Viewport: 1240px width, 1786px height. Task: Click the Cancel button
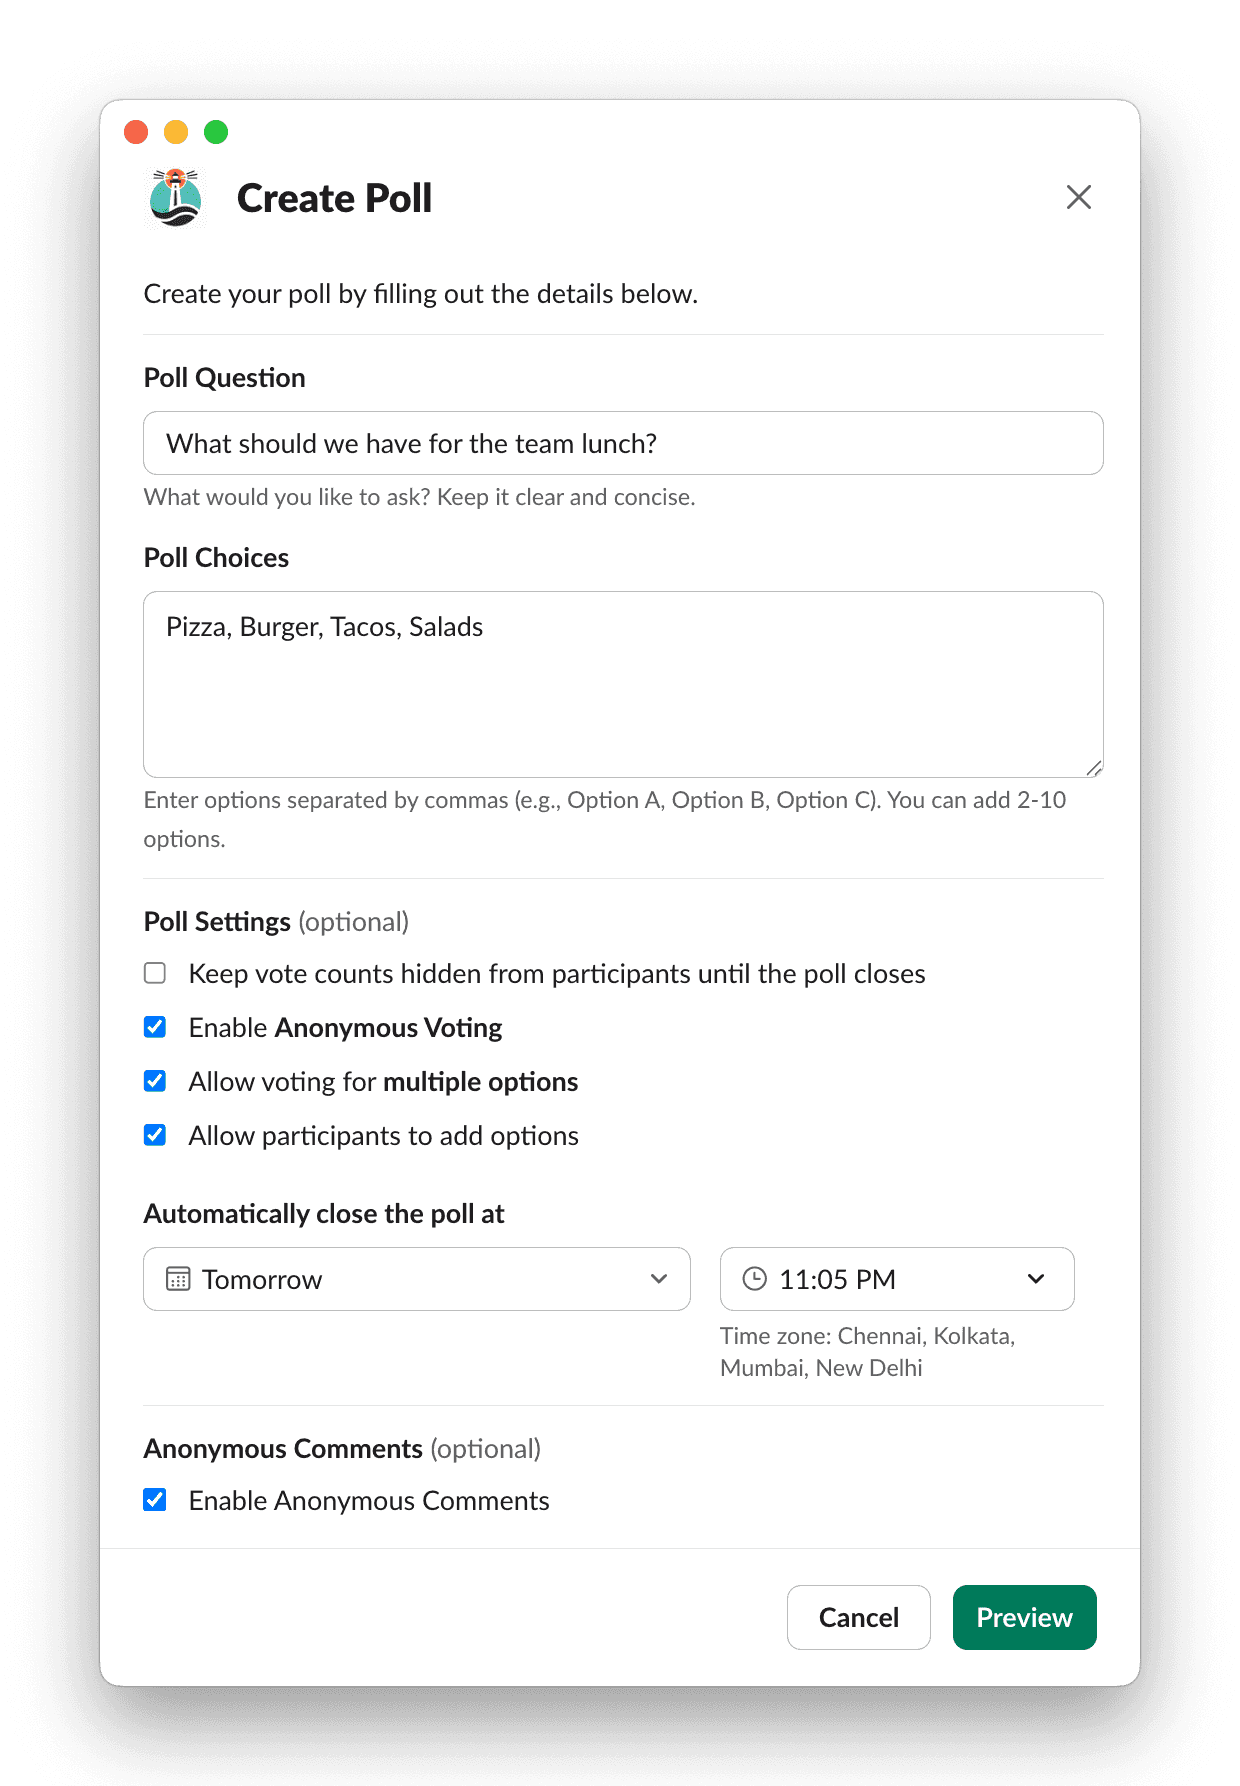coord(858,1617)
